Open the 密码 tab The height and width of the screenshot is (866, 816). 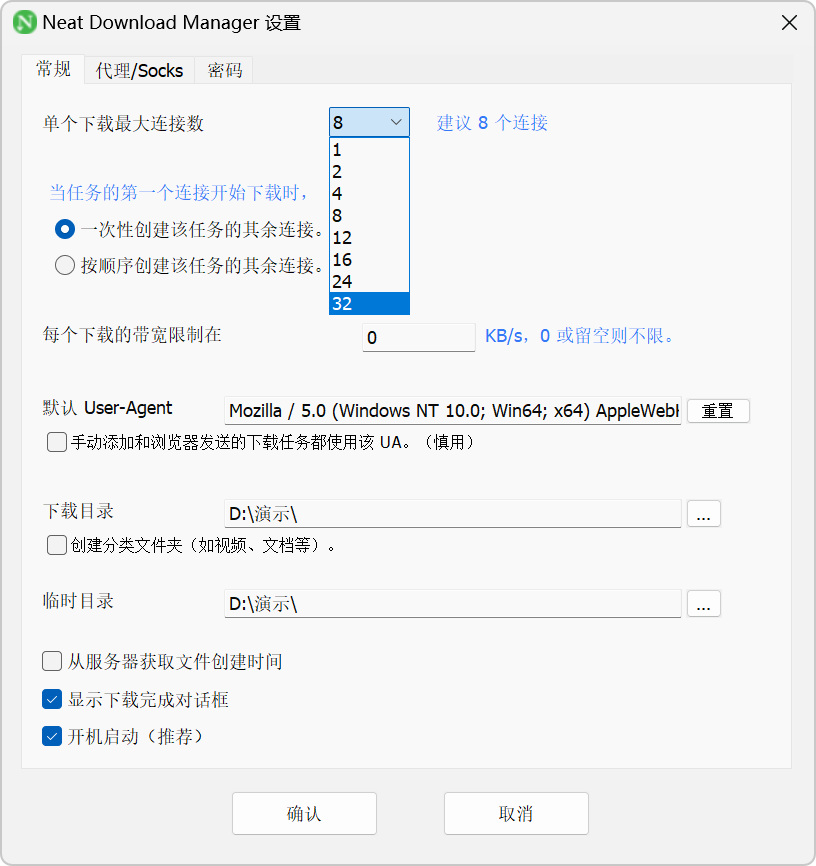tap(224, 71)
